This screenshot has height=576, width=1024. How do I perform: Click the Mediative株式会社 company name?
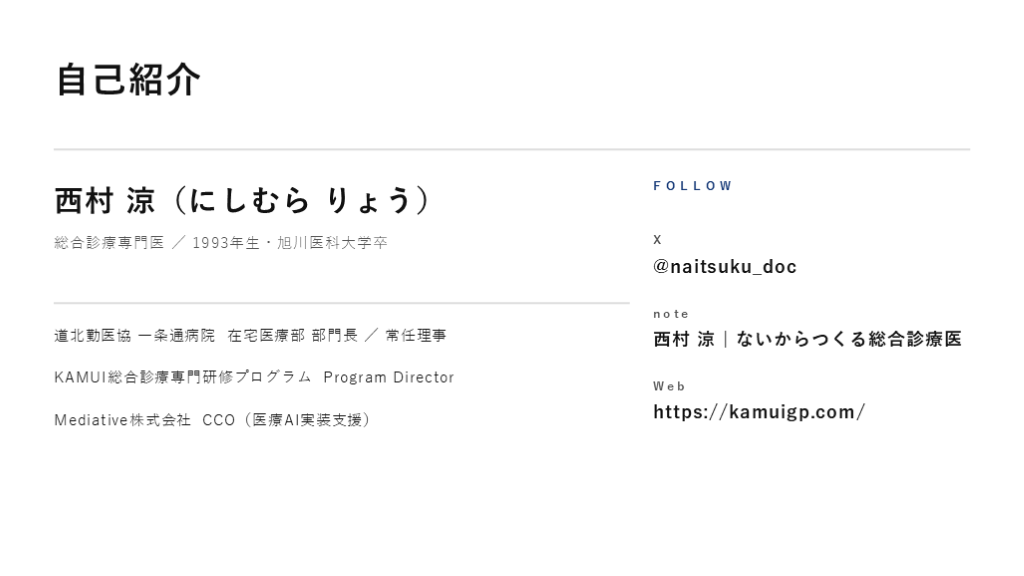point(122,420)
